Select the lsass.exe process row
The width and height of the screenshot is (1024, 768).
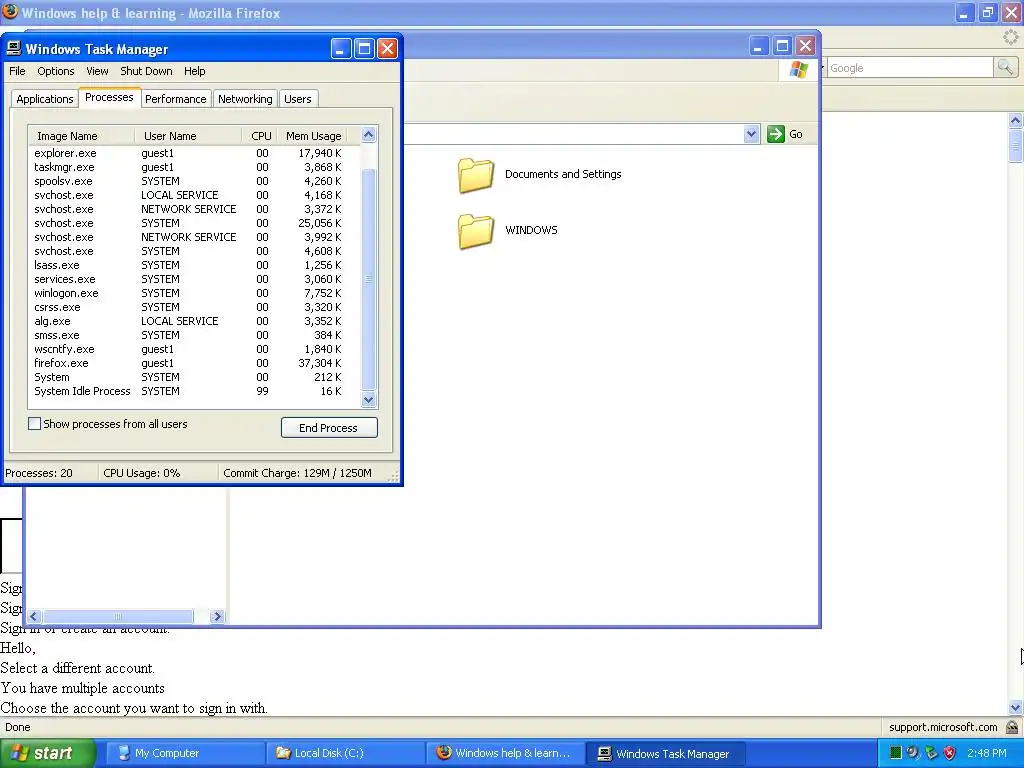click(194, 265)
